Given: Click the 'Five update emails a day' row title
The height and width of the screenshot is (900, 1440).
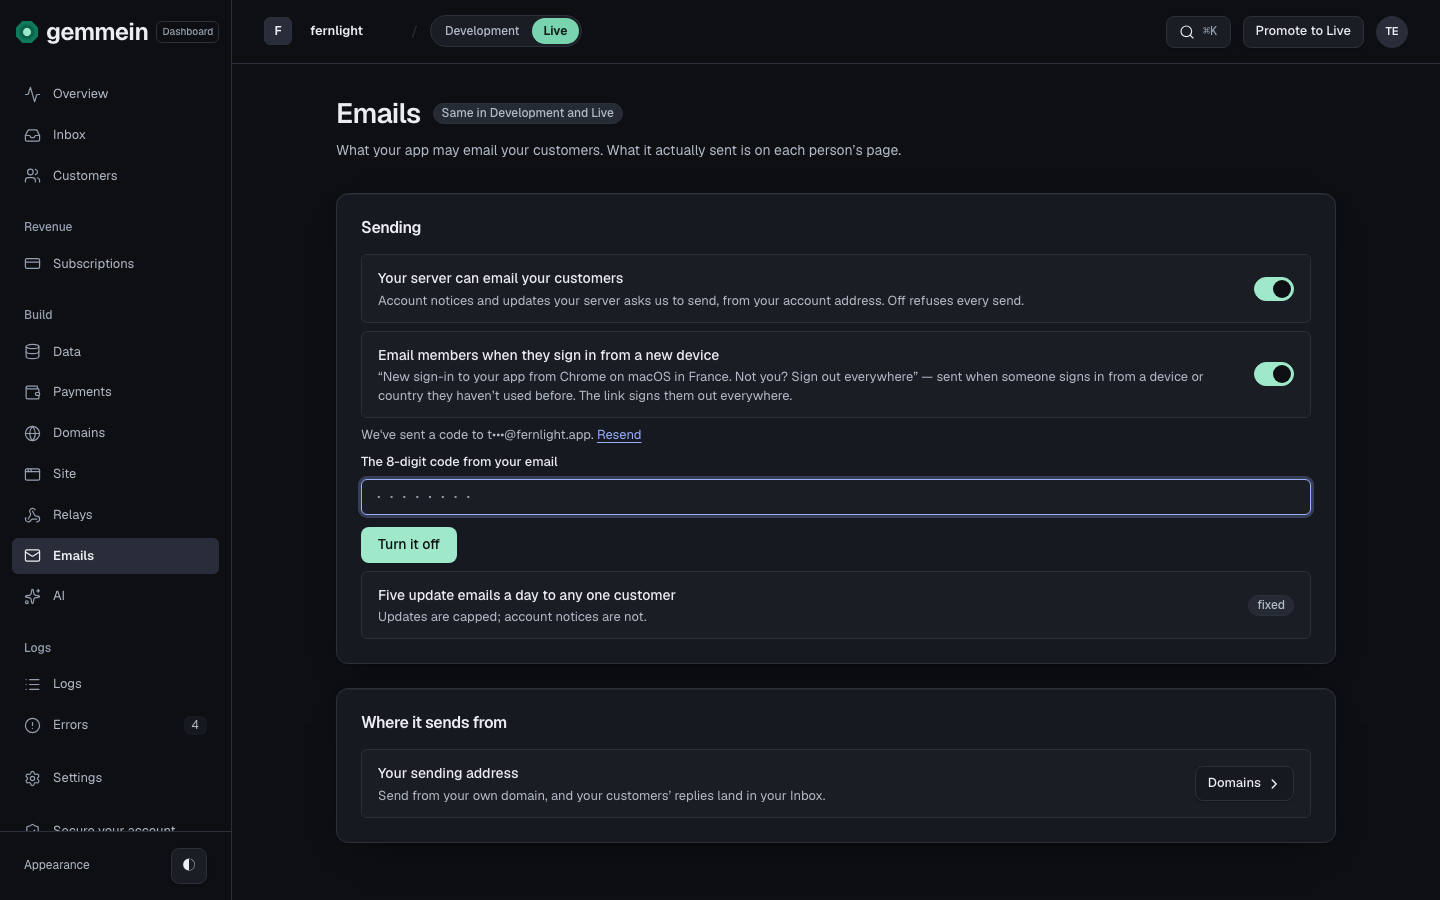Looking at the screenshot, I should [x=527, y=595].
